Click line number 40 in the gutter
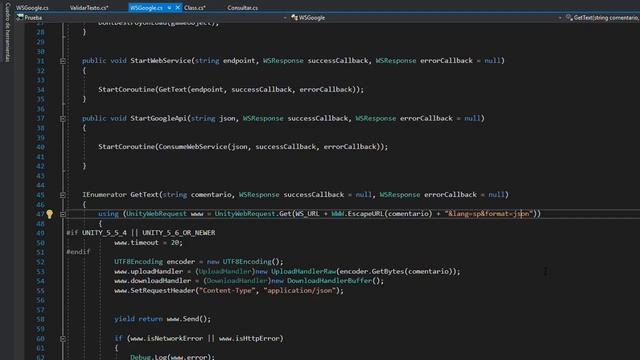 pos(40,147)
